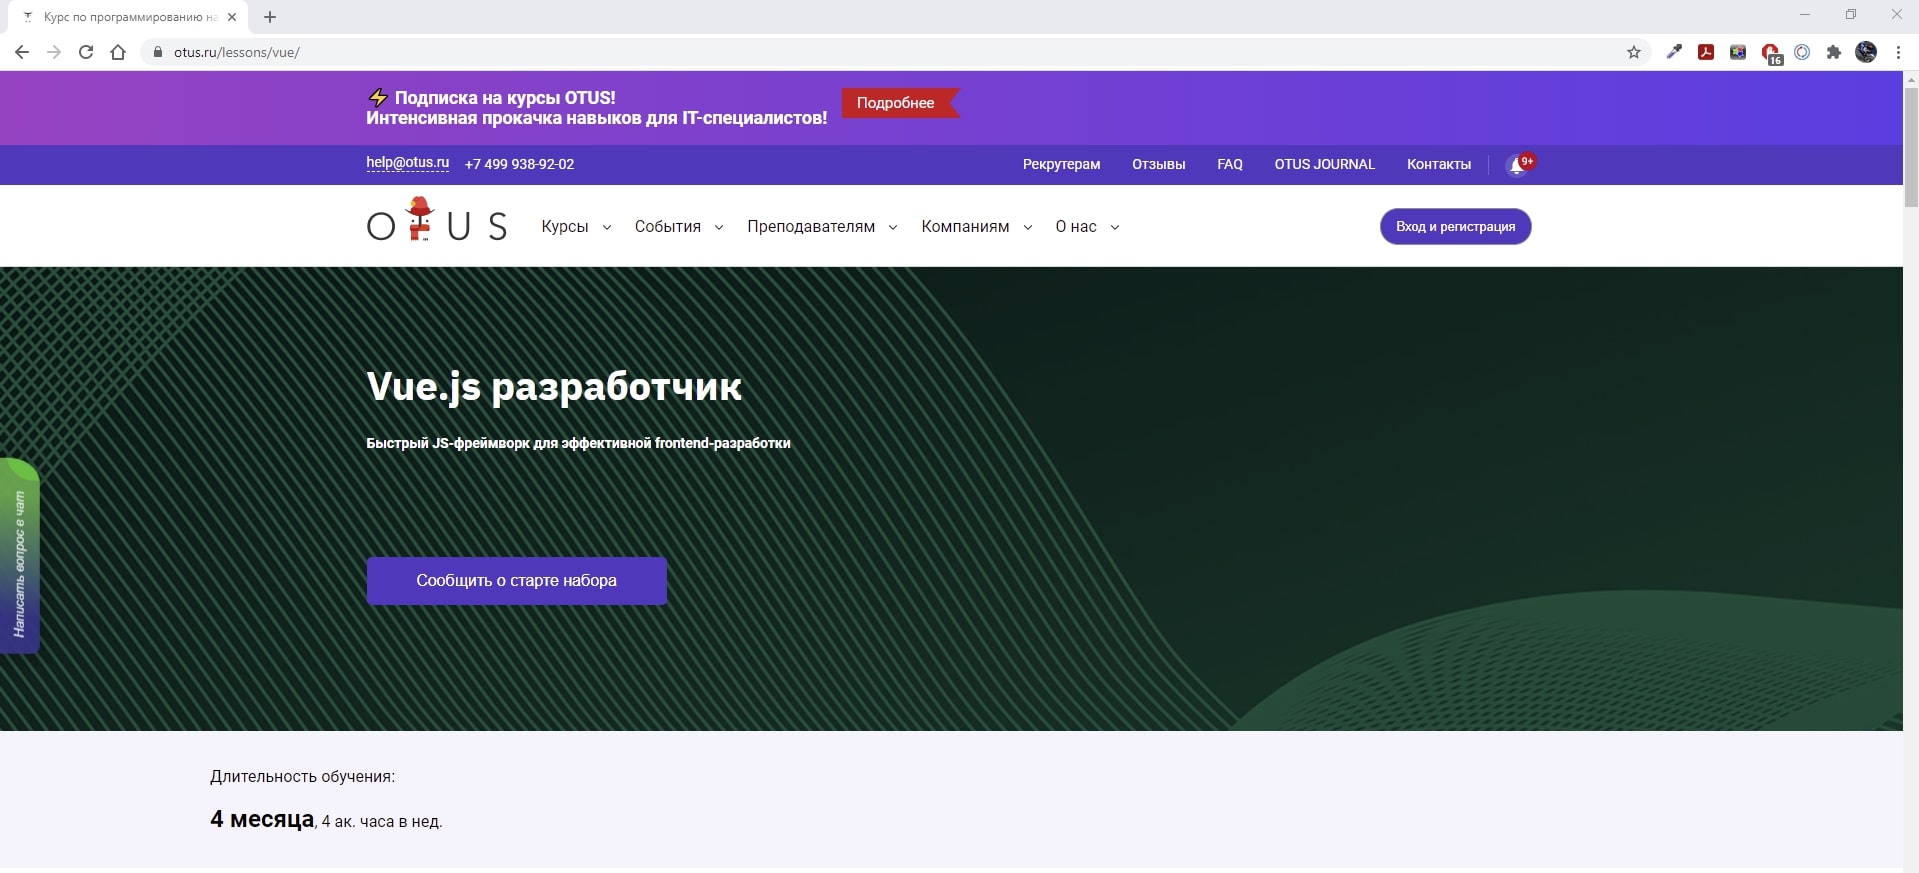Open the Отзывы page
The image size is (1919, 873).
[x=1158, y=164]
